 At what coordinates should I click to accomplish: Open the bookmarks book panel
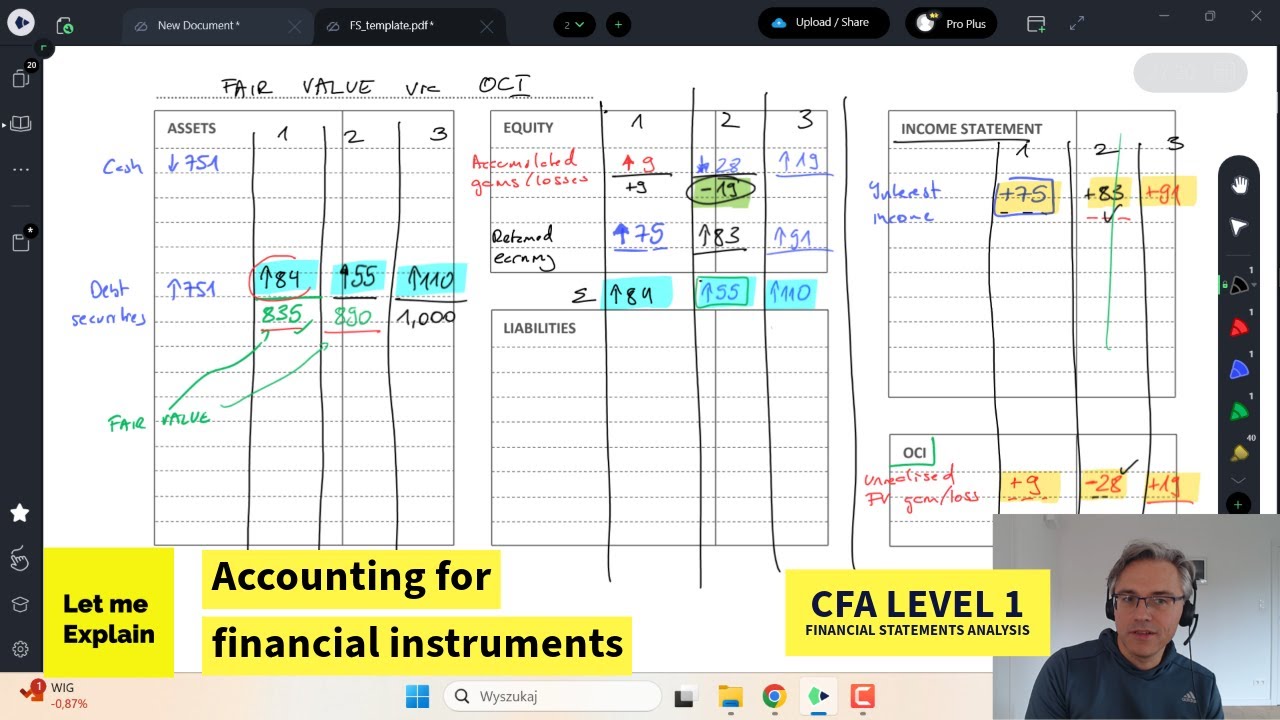coord(21,124)
